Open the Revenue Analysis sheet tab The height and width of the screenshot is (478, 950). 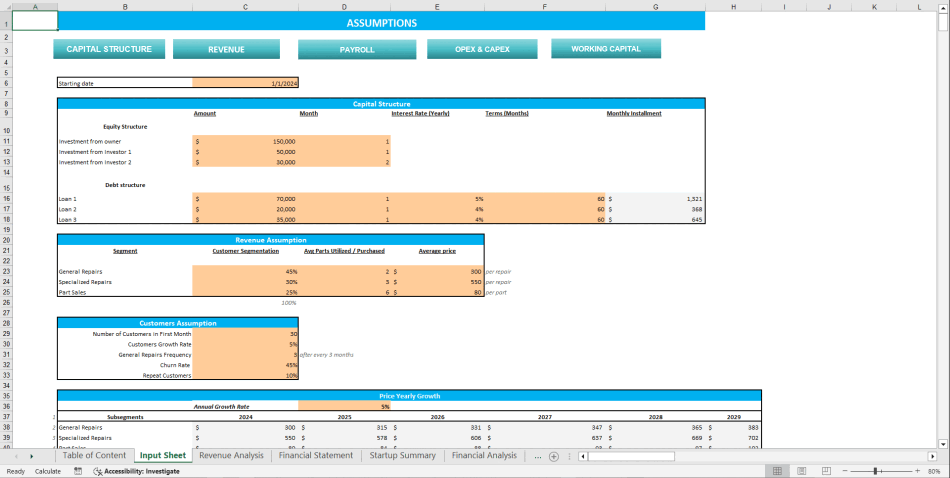pyautogui.click(x=231, y=456)
